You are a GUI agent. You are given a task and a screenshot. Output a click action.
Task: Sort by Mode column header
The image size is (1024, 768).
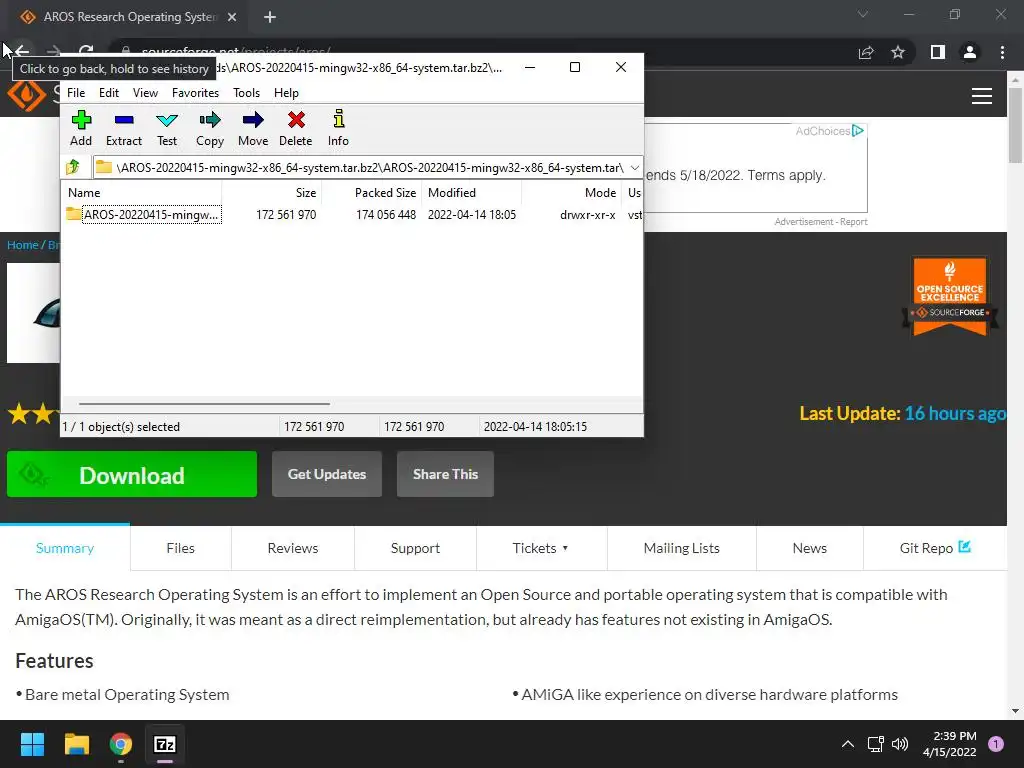click(571, 193)
